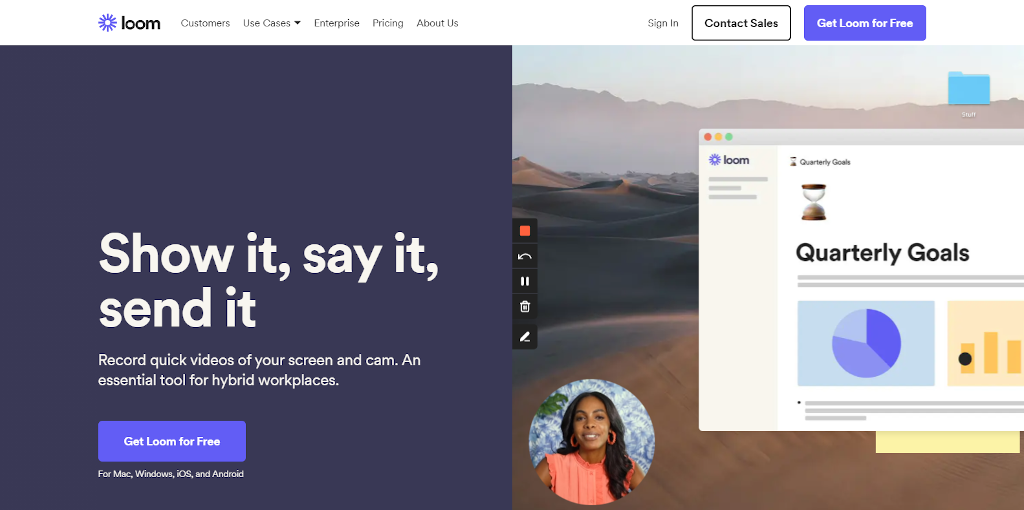Viewport: 1024px width, 510px height.
Task: Click Get Loom for Free below the headline
Action: click(x=172, y=441)
